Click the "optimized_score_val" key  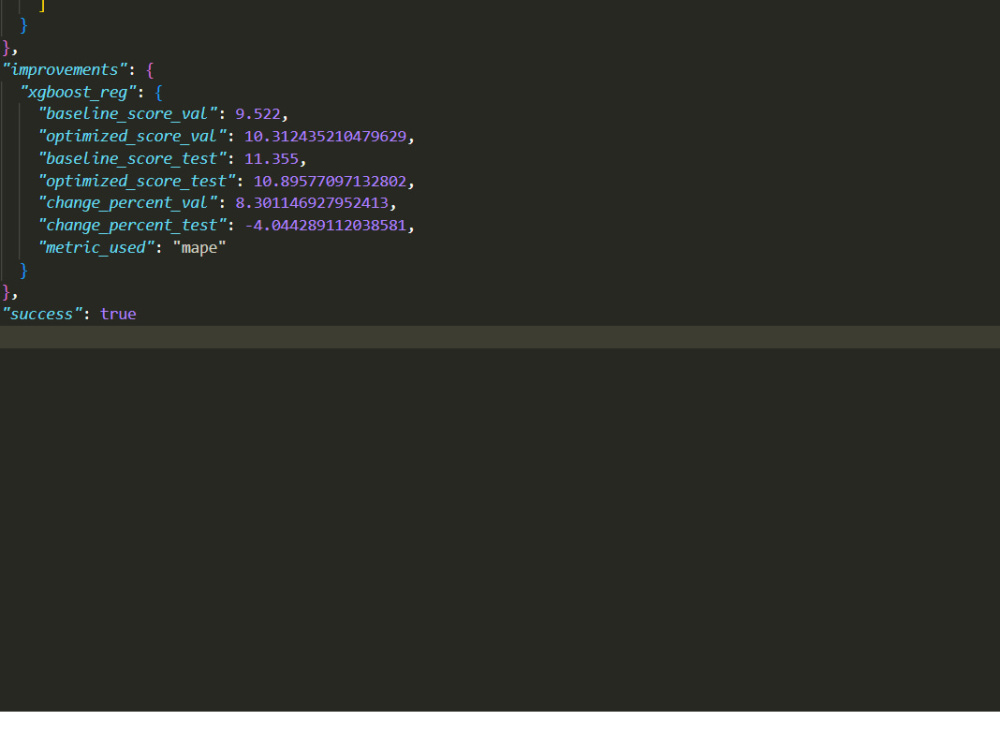point(132,136)
